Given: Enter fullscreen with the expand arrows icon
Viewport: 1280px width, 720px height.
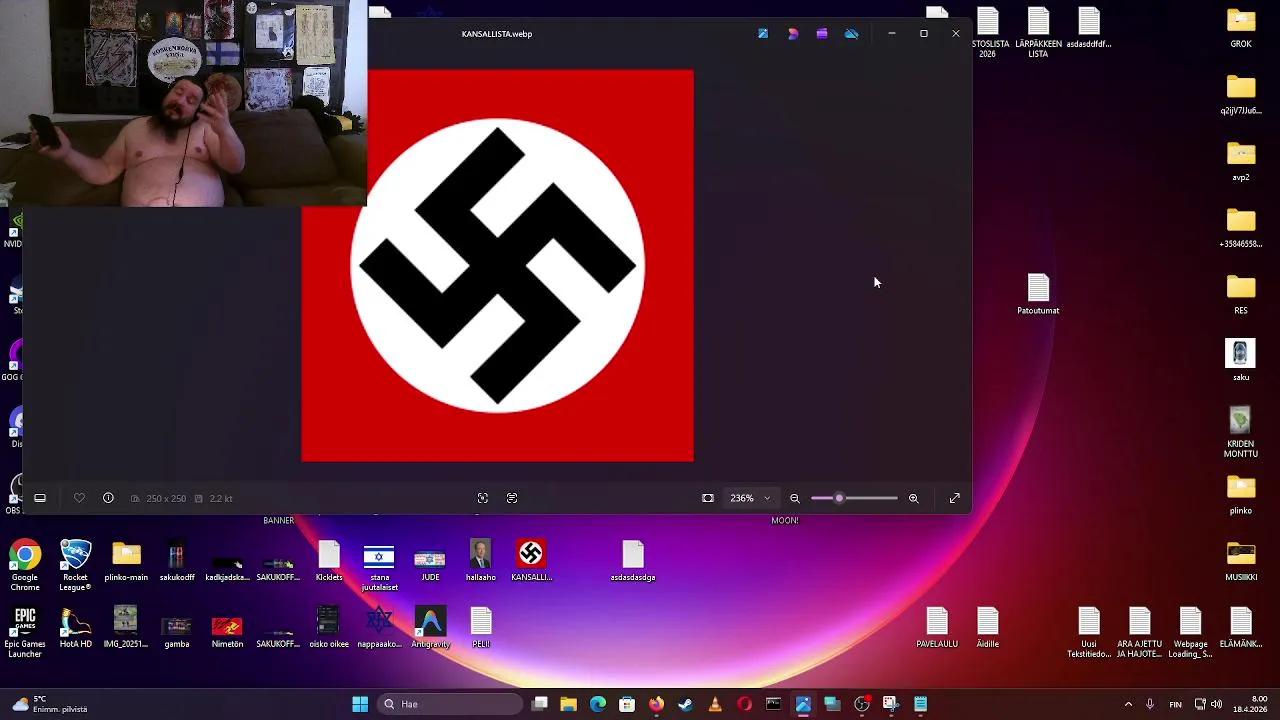Looking at the screenshot, I should tap(955, 498).
